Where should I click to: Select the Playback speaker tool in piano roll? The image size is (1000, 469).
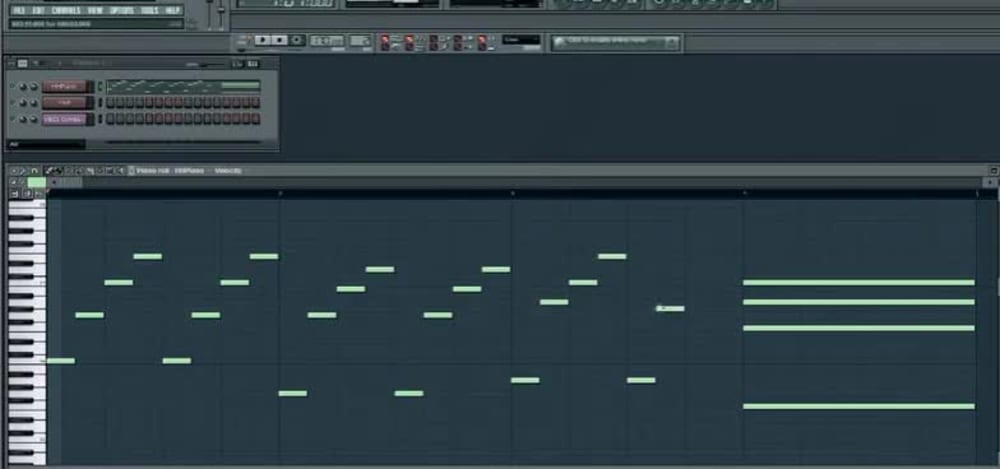tap(119, 171)
